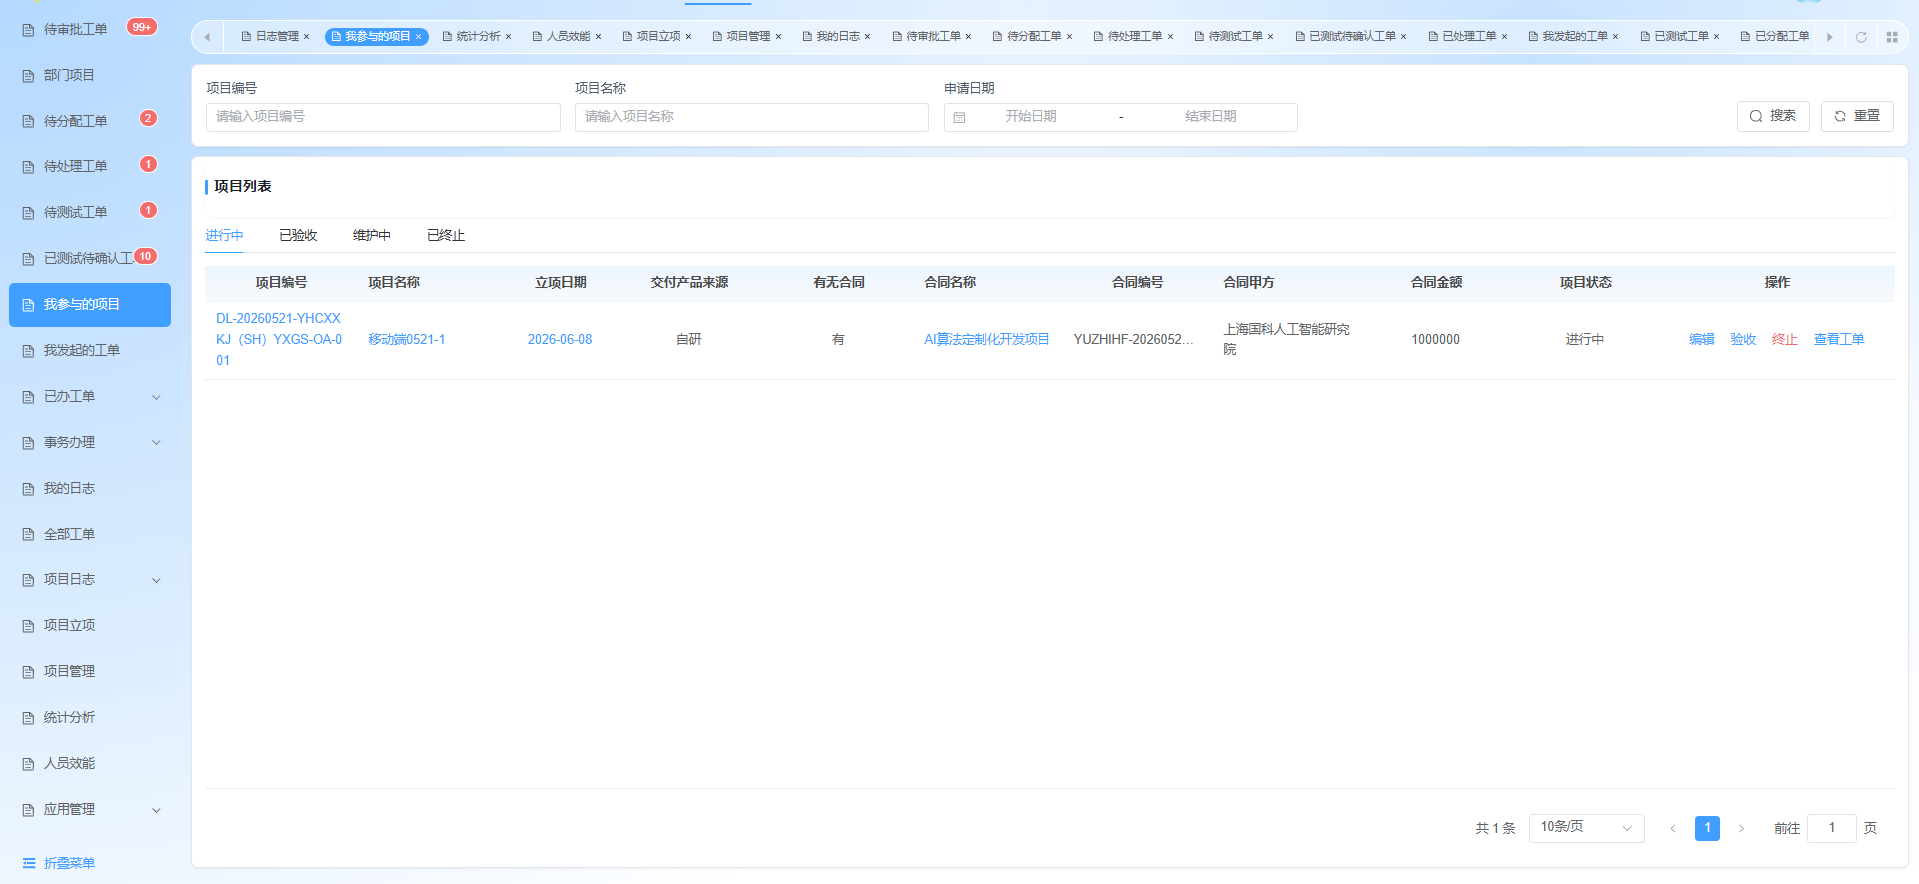The image size is (1919, 884).
Task: Close the 人员效能 tab
Action: coord(598,37)
